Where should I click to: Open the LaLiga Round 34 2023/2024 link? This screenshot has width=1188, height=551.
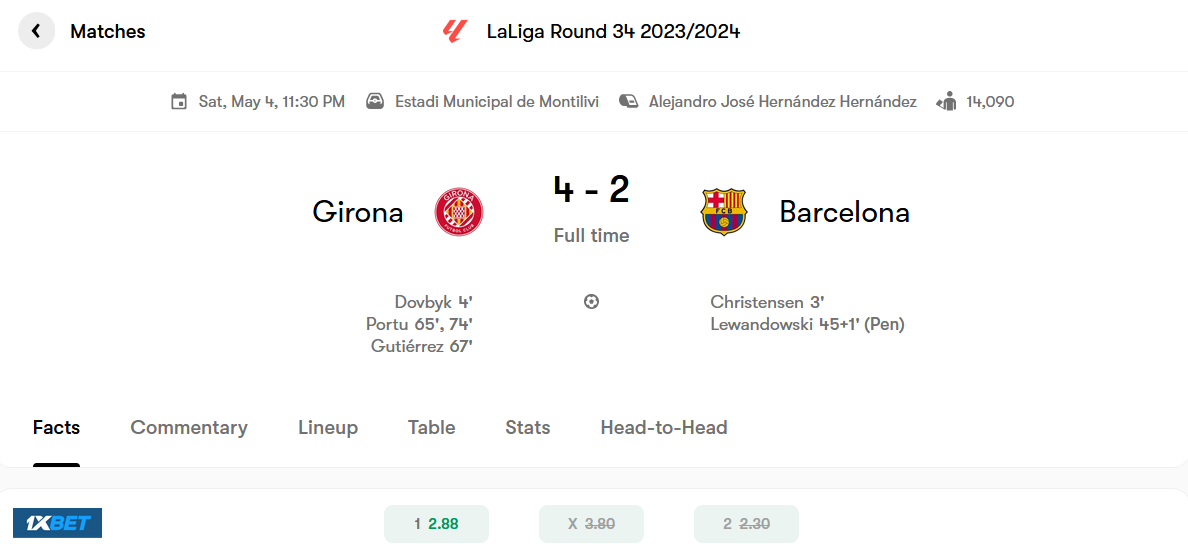click(614, 32)
